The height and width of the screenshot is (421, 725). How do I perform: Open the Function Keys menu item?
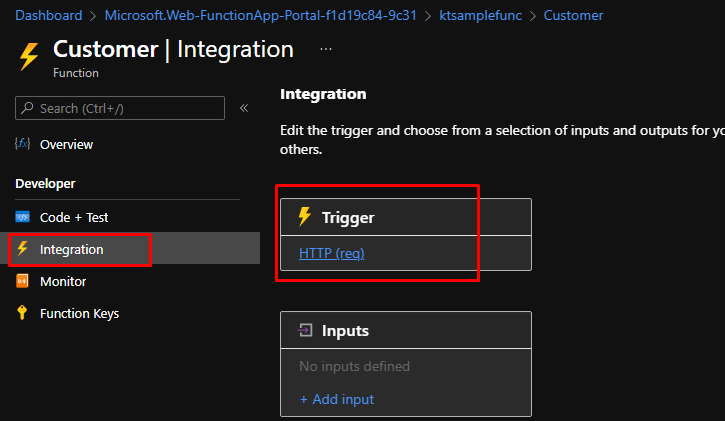pyautogui.click(x=79, y=314)
